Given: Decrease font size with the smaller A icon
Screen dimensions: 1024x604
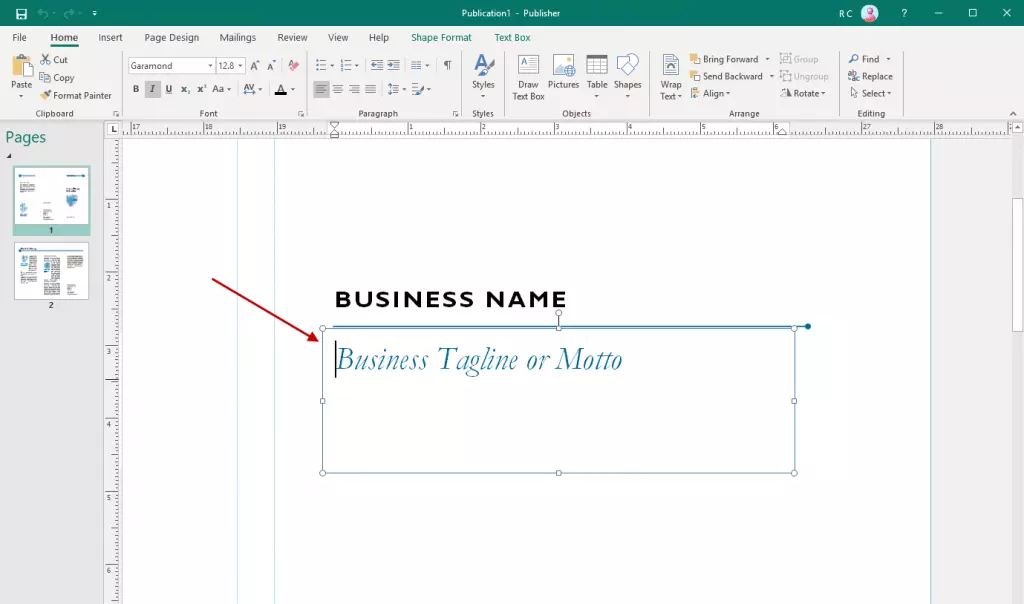Looking at the screenshot, I should coord(272,65).
